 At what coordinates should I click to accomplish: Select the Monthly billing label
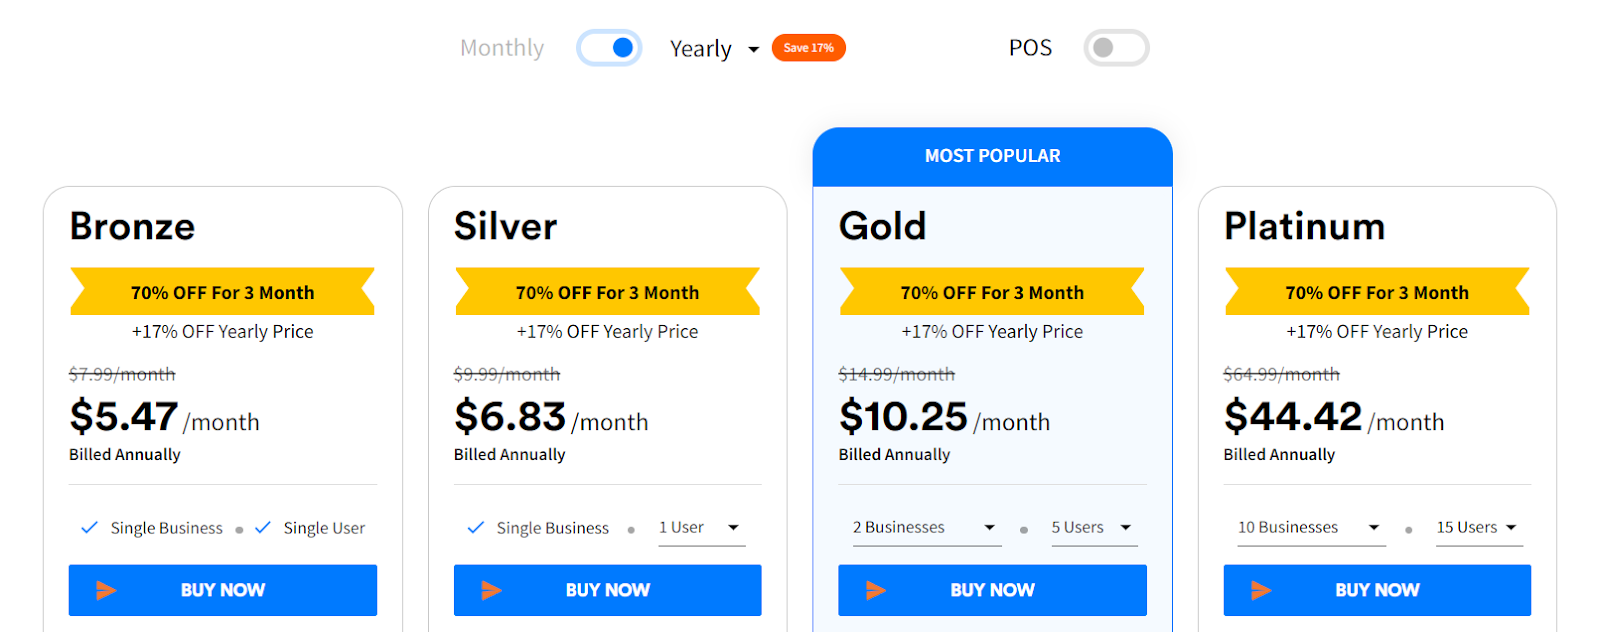point(501,47)
